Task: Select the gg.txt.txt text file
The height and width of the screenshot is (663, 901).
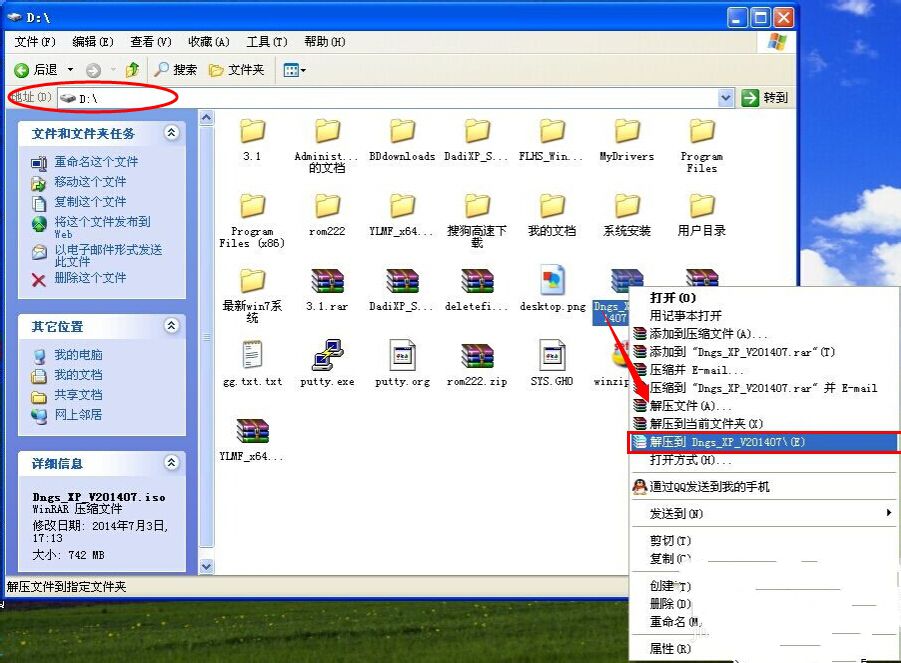Action: (x=252, y=356)
